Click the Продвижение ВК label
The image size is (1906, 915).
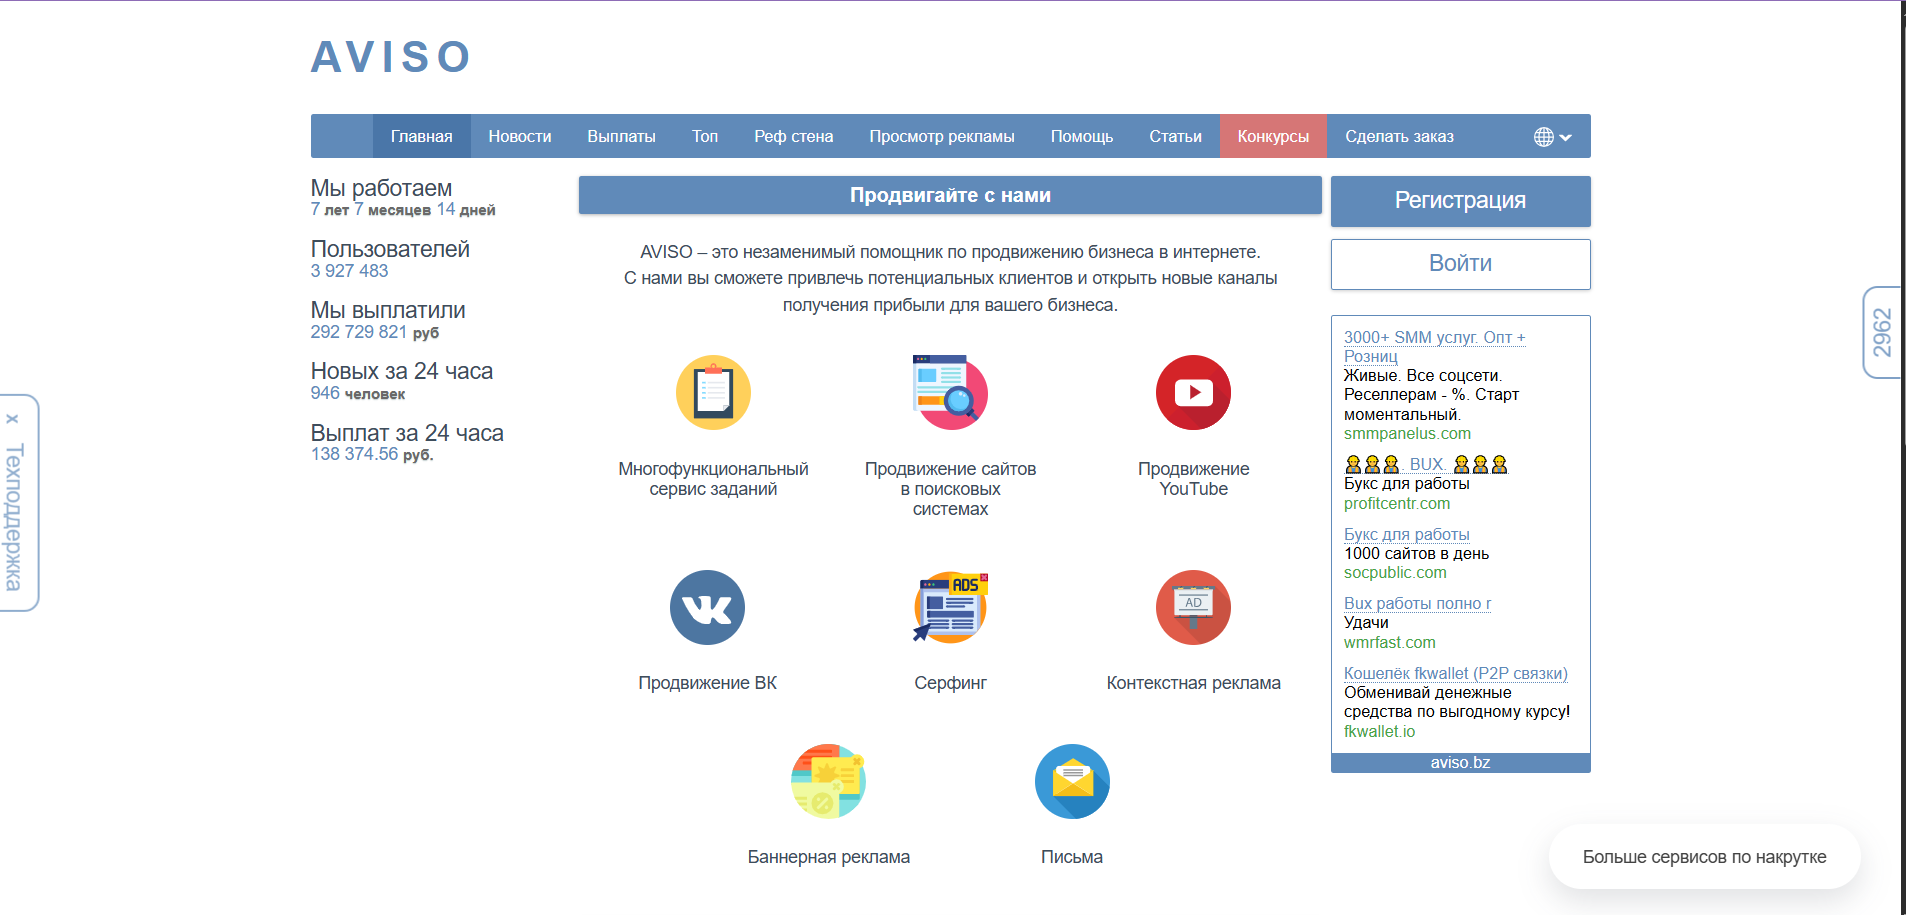point(707,683)
